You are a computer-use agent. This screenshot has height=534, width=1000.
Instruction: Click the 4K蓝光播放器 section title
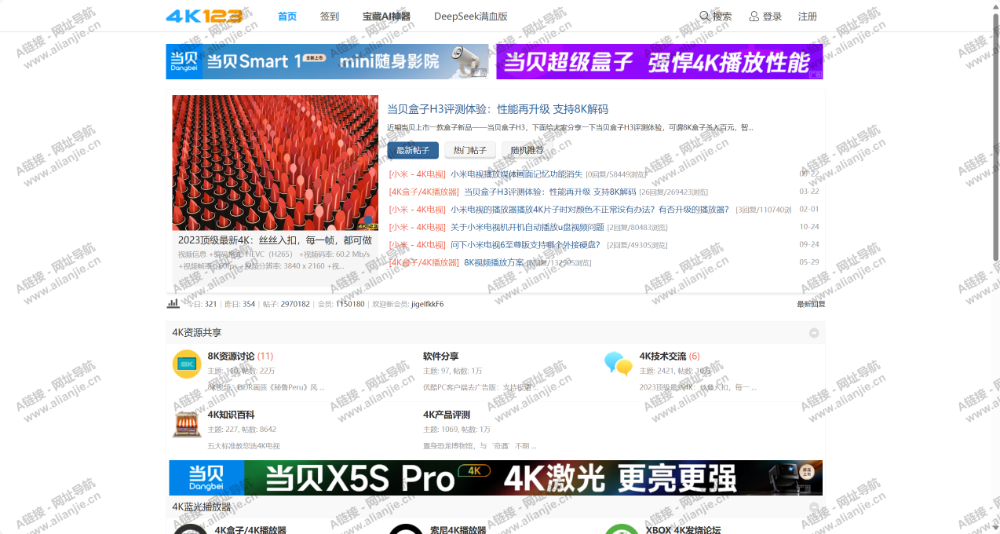pos(202,507)
